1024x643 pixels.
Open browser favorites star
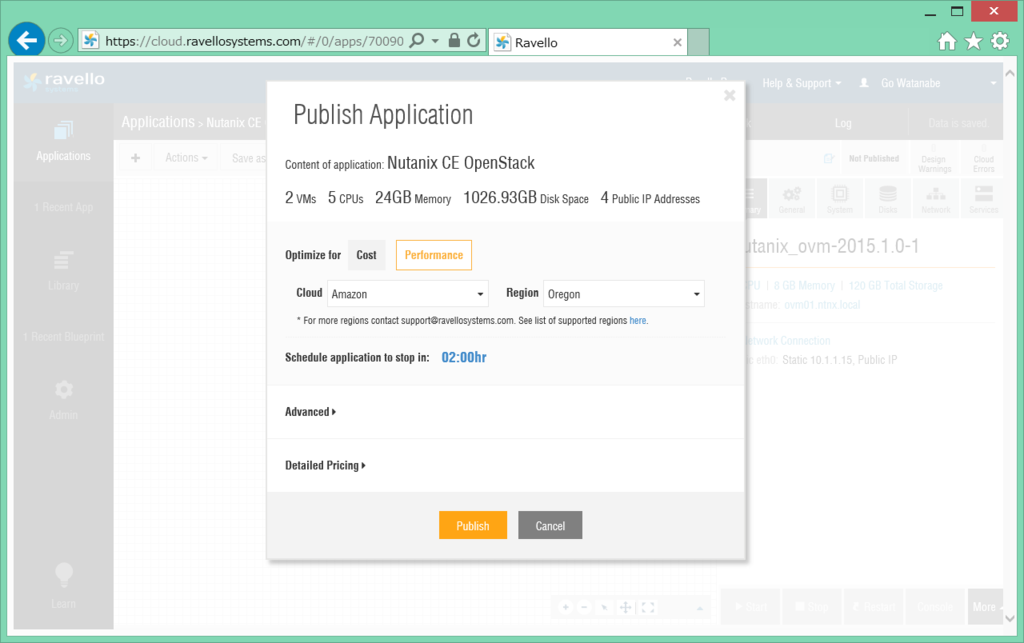coord(973,42)
